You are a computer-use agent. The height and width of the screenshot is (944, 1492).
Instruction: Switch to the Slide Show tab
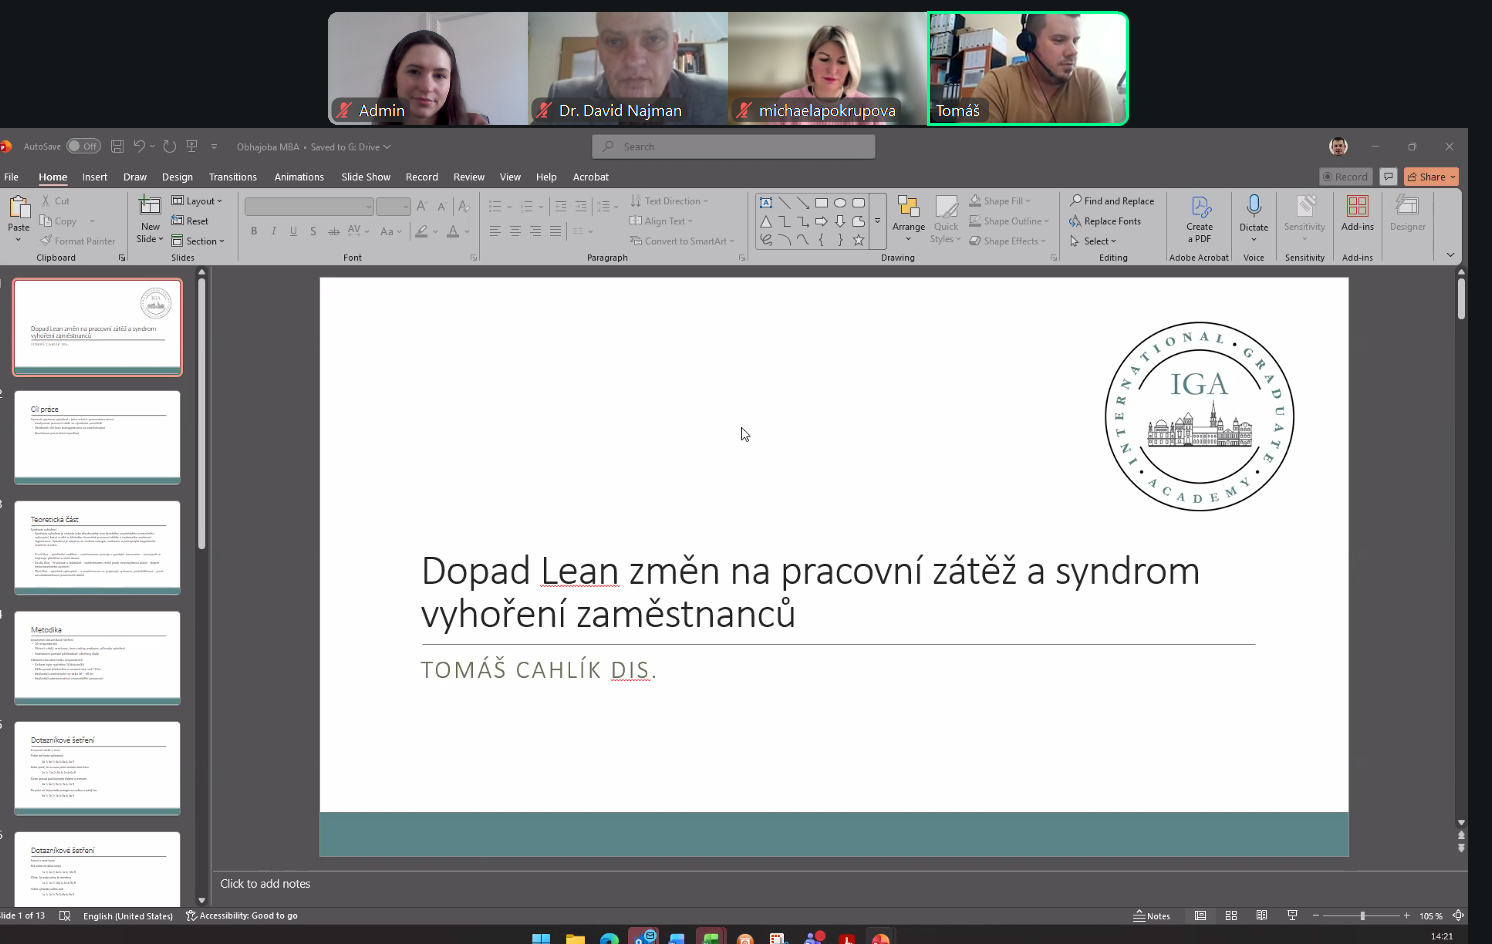365,177
